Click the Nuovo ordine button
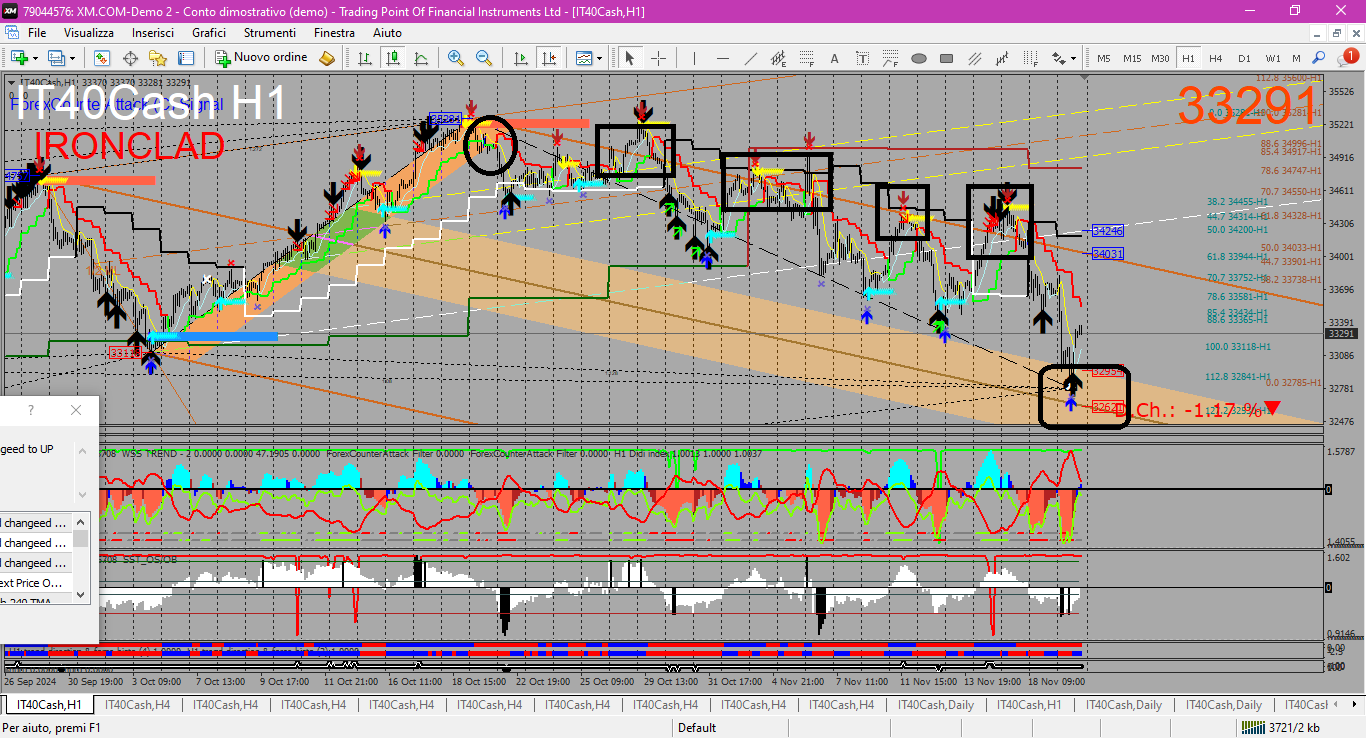The height and width of the screenshot is (738, 1366). (262, 58)
